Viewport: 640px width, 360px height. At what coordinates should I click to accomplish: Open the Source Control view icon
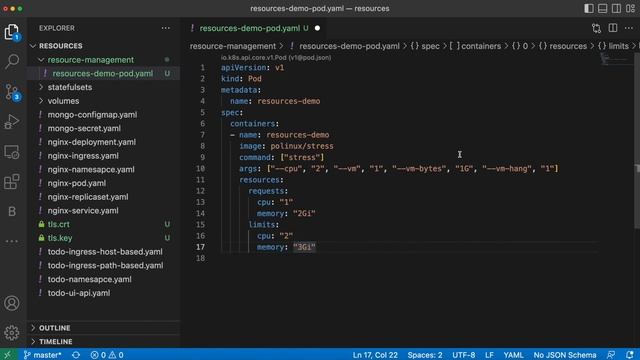(12, 92)
